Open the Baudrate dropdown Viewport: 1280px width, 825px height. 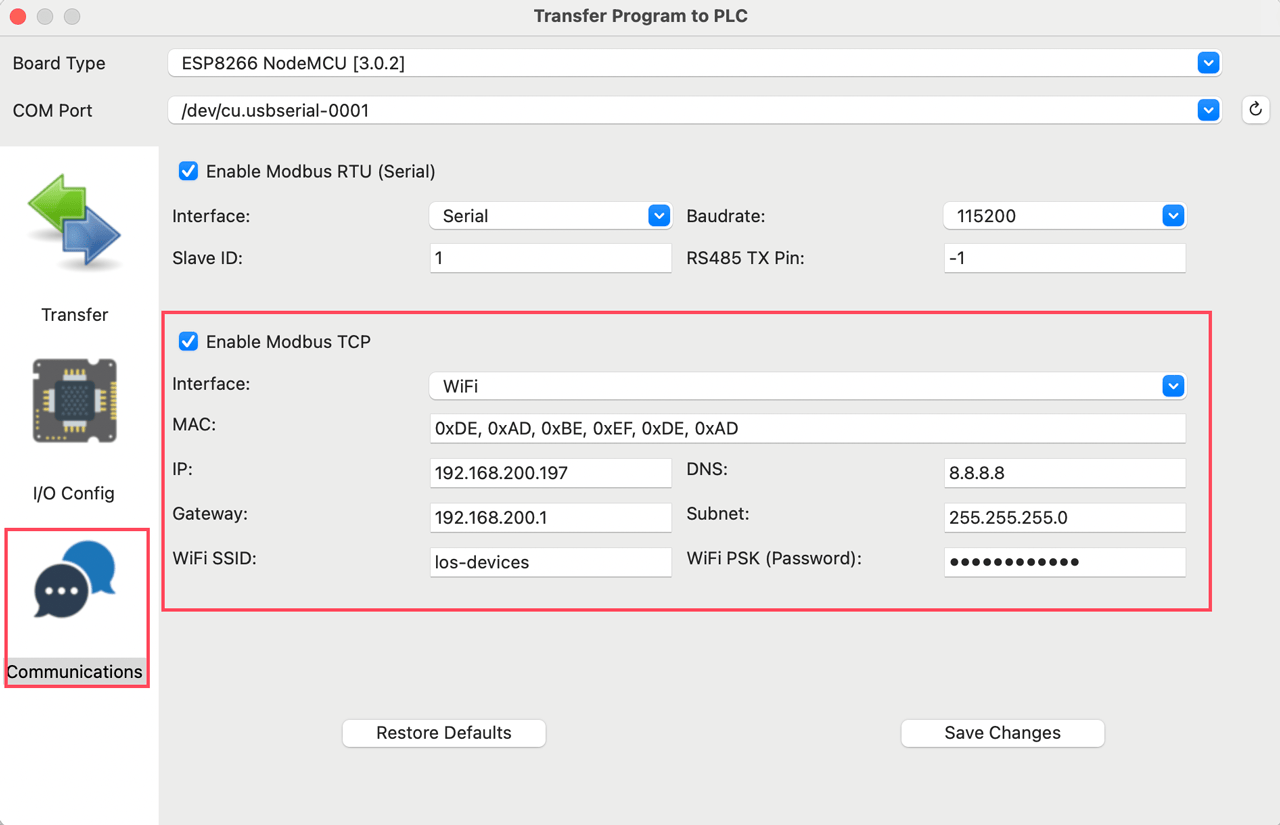pos(1172,215)
